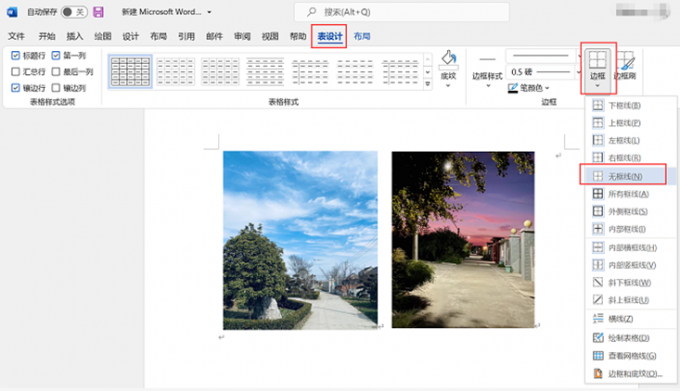Uncheck the 标题行 checkbox

16,55
